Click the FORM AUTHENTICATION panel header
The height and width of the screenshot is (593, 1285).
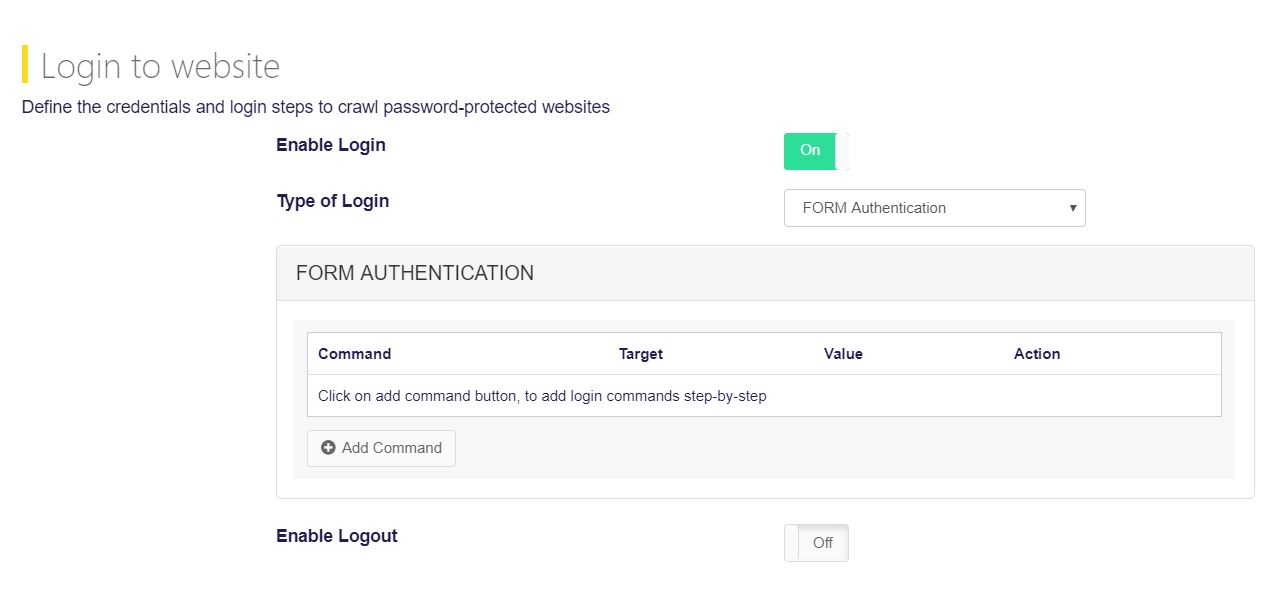pyautogui.click(x=765, y=273)
